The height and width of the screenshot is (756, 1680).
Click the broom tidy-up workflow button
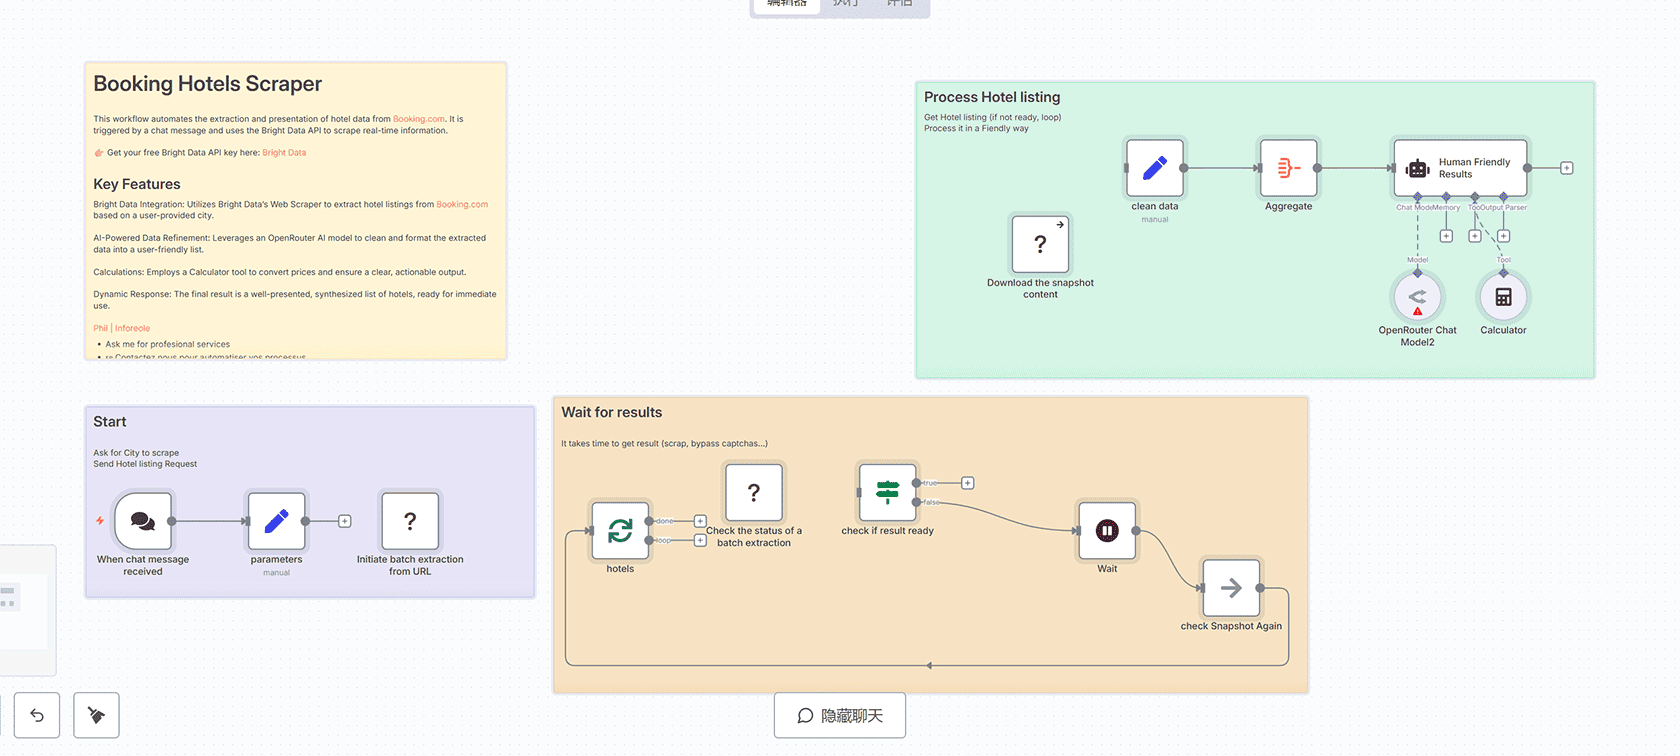pyautogui.click(x=96, y=715)
